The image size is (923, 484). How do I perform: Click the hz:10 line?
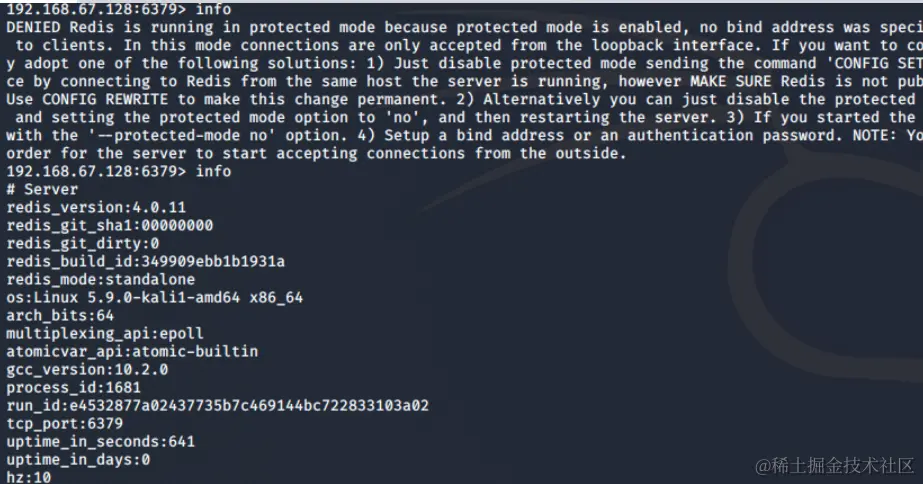point(28,477)
